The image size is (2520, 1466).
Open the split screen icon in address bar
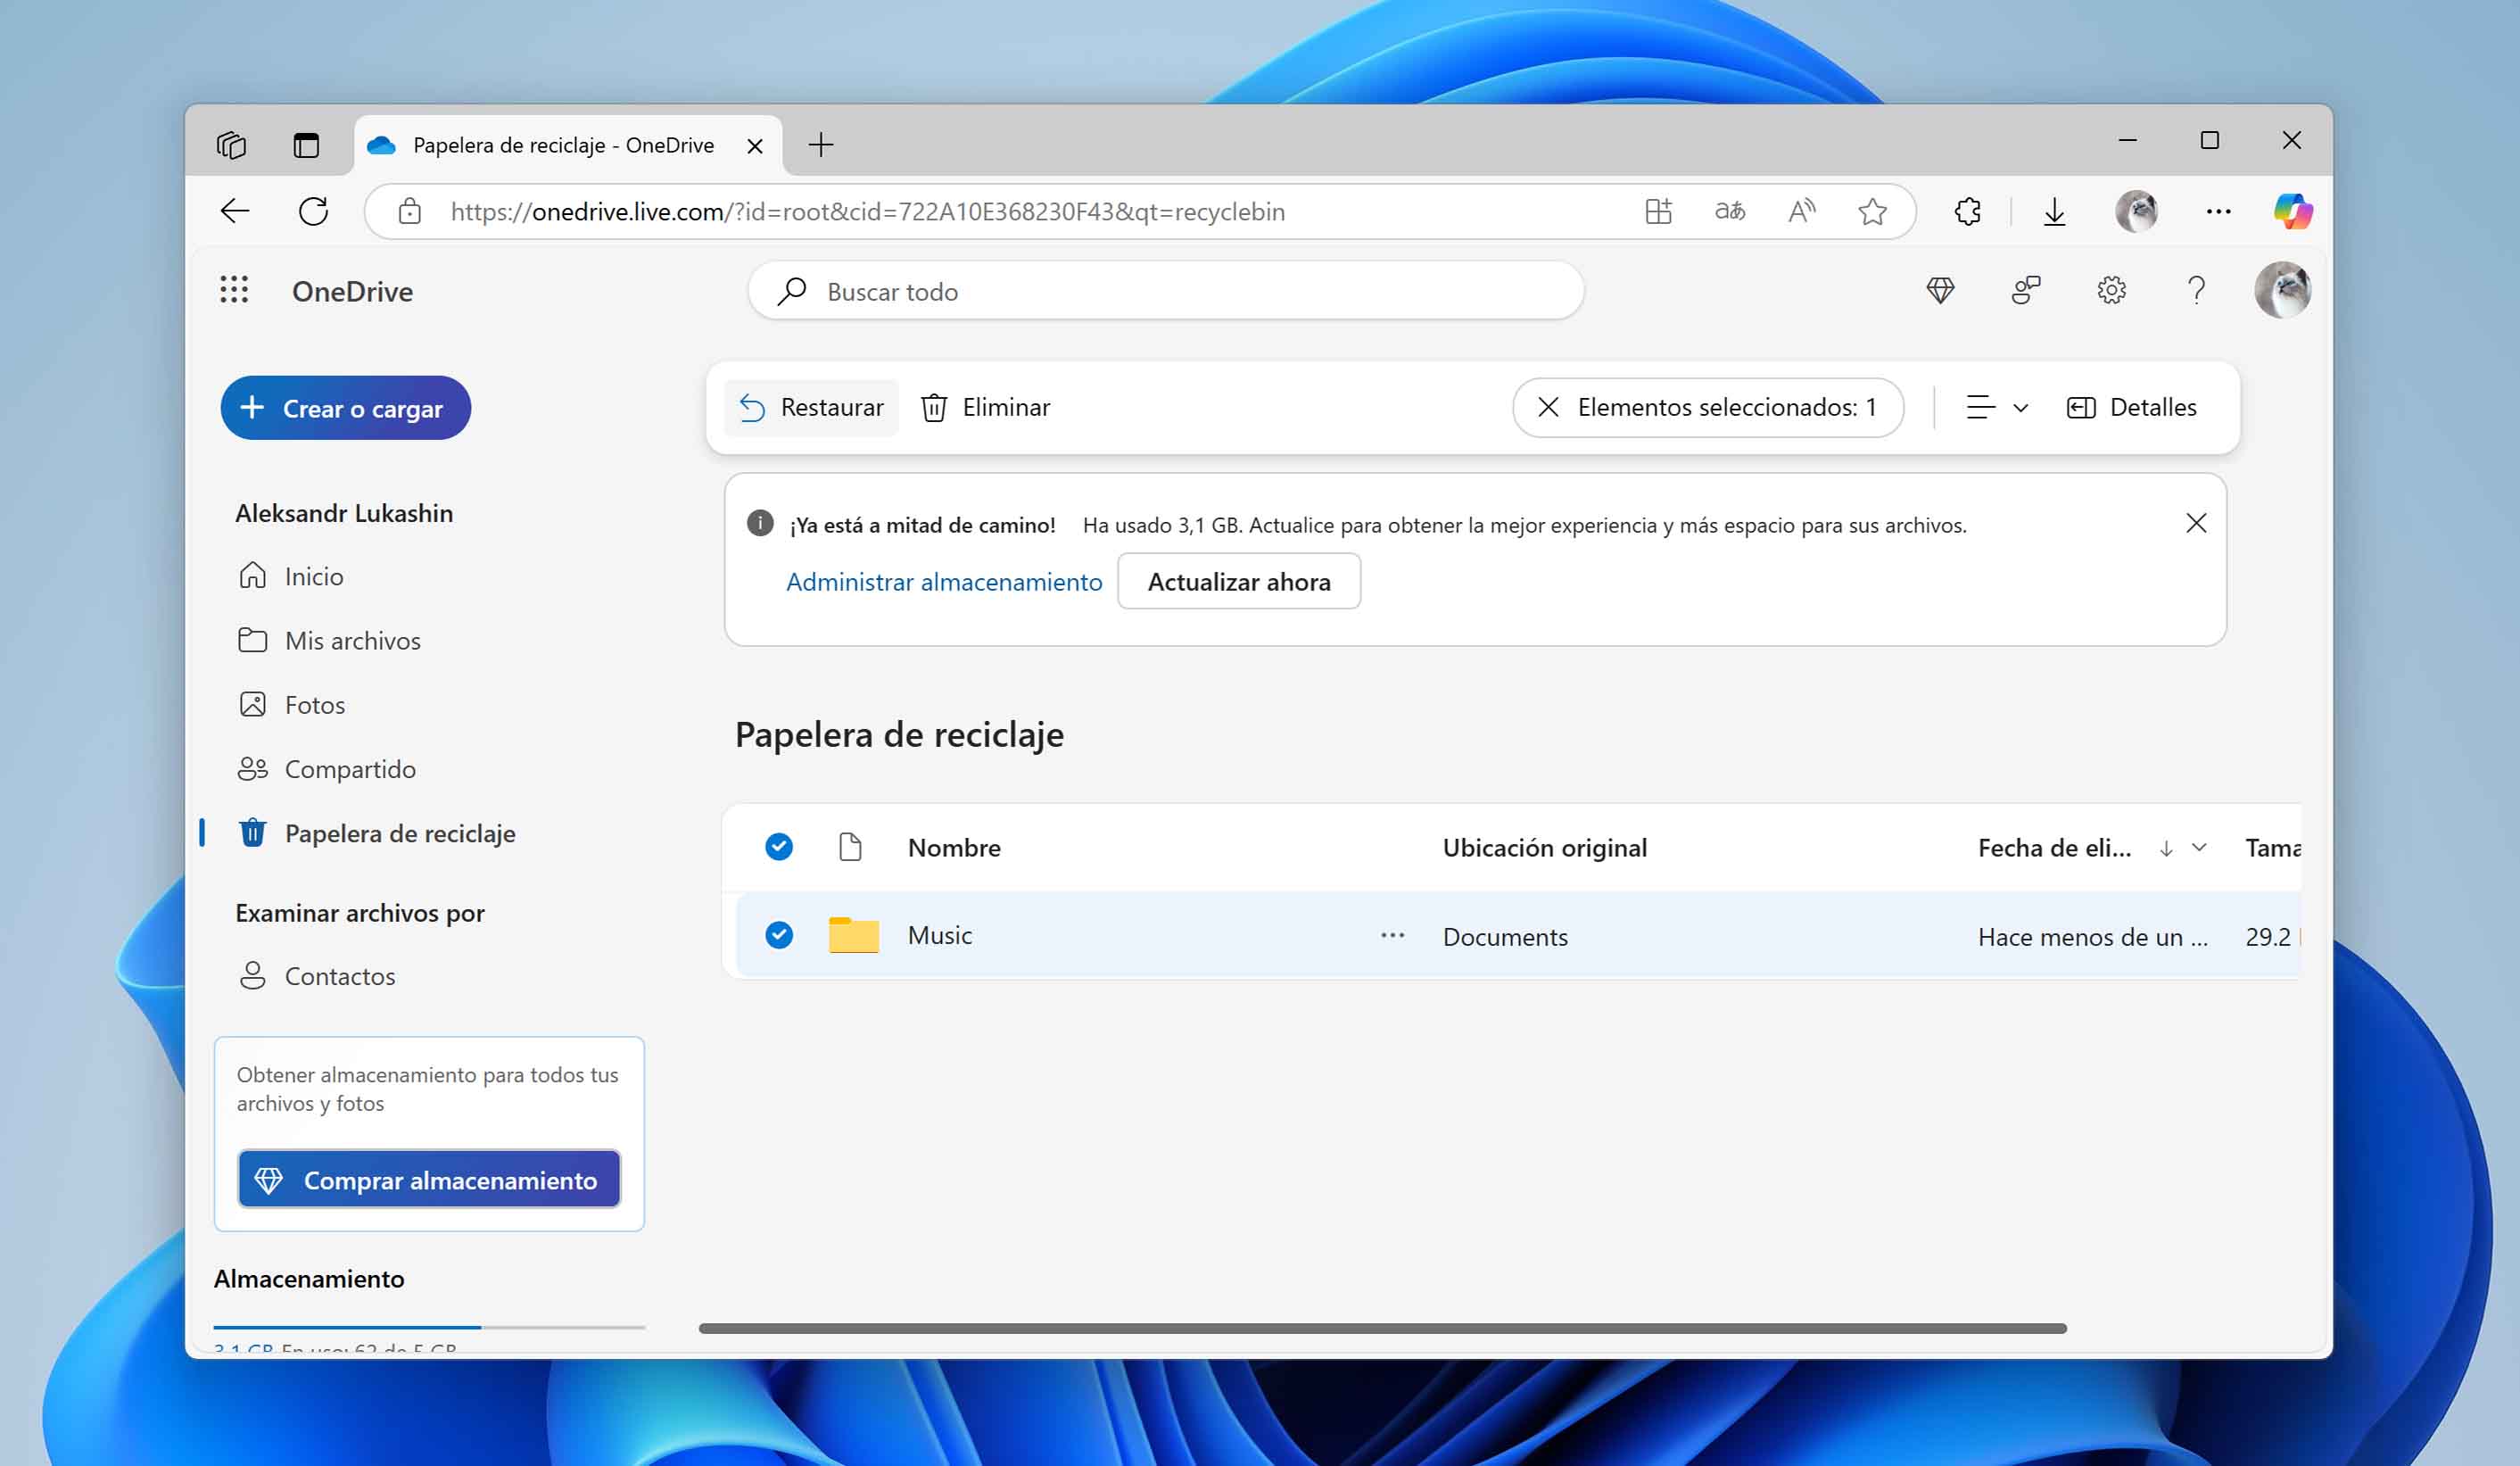(x=1658, y=211)
